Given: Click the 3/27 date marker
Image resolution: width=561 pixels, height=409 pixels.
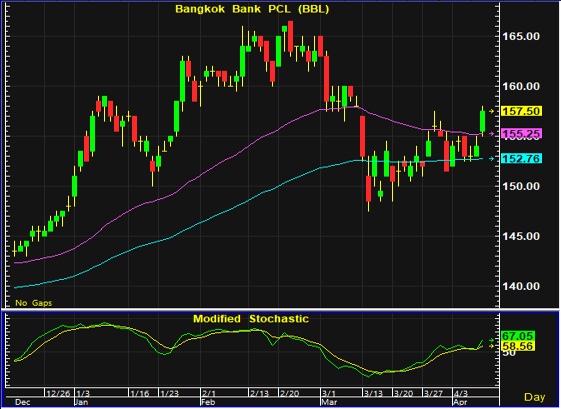Looking at the screenshot, I should click(433, 393).
